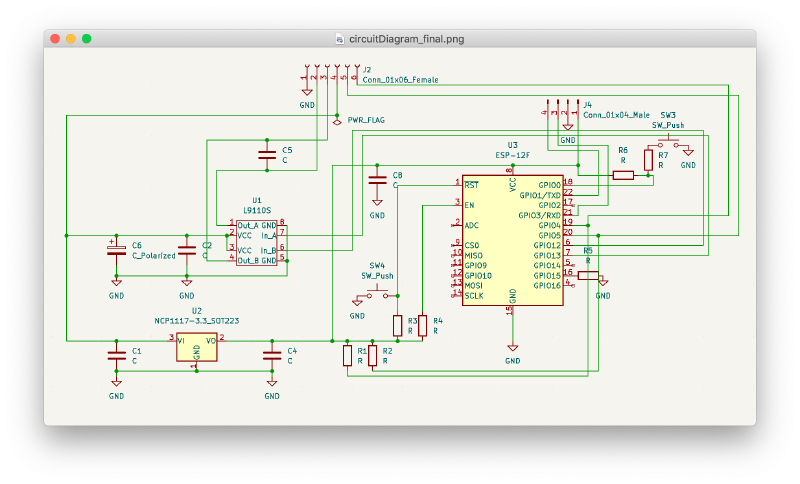The height and width of the screenshot is (484, 800).
Task: Click the circuitDiagram_final.png window title
Action: tap(406, 39)
